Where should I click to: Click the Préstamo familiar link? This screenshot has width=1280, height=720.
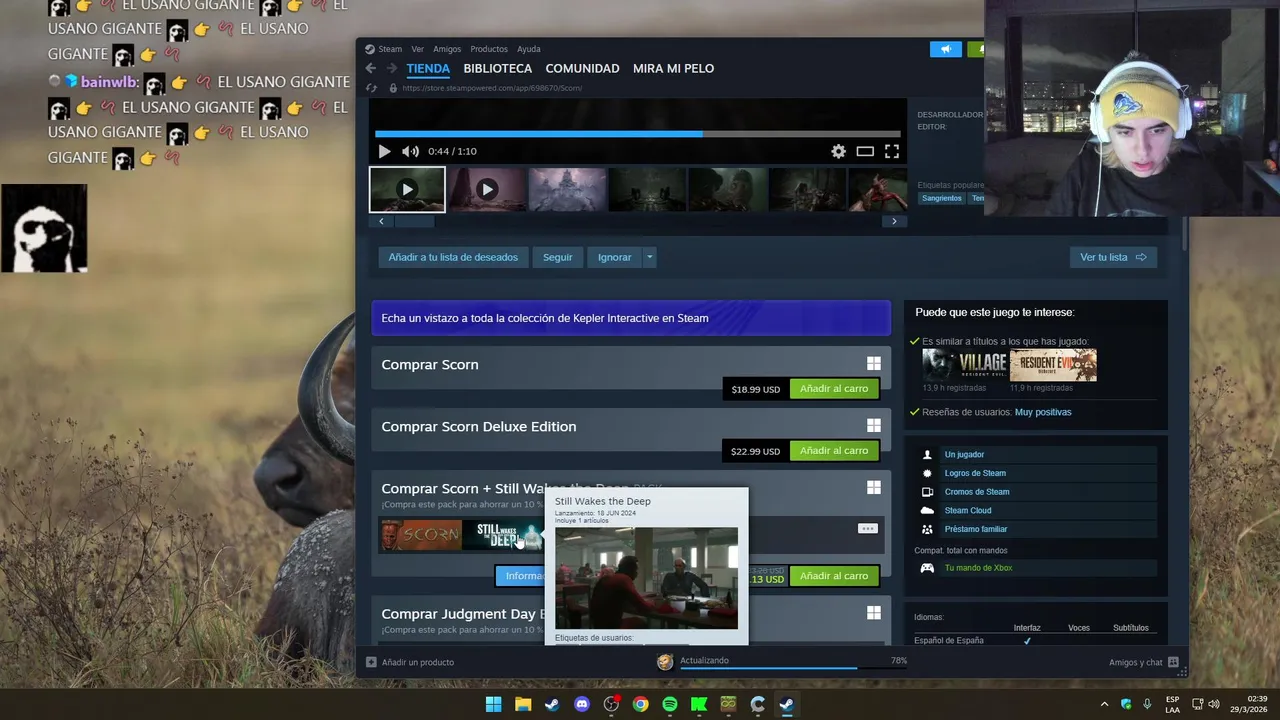click(x=976, y=529)
